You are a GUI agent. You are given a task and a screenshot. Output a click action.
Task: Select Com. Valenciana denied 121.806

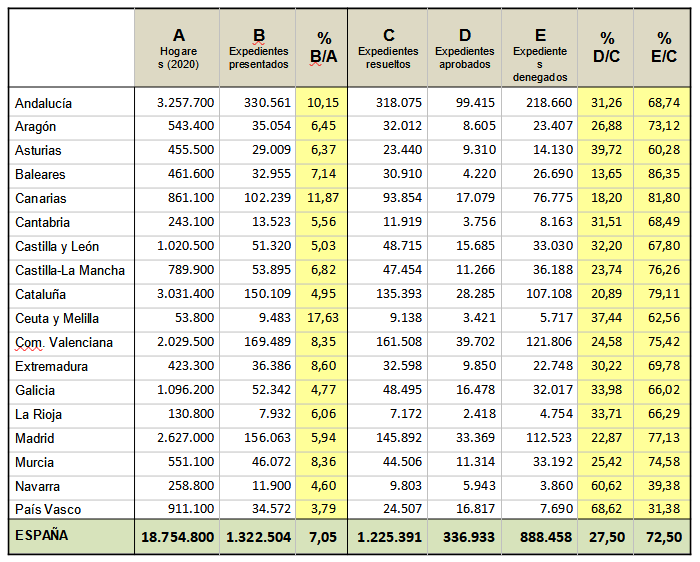(x=549, y=342)
